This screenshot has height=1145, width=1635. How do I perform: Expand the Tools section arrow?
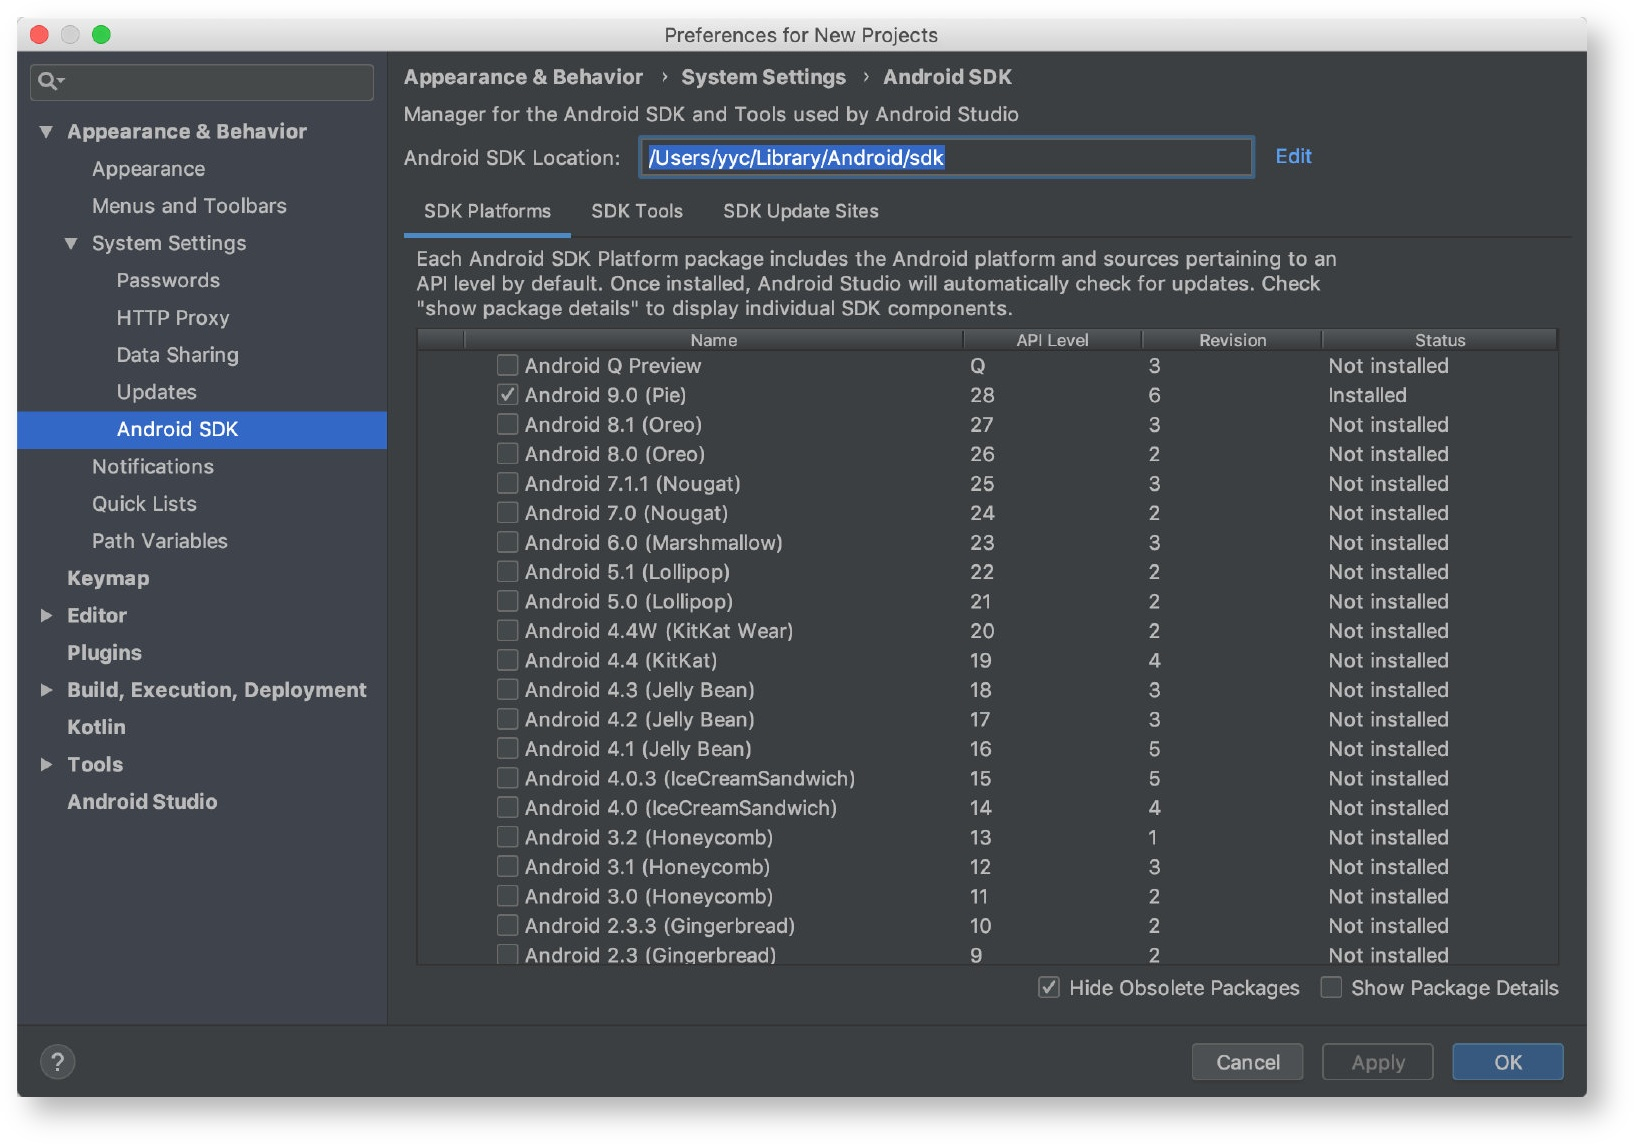tap(46, 764)
